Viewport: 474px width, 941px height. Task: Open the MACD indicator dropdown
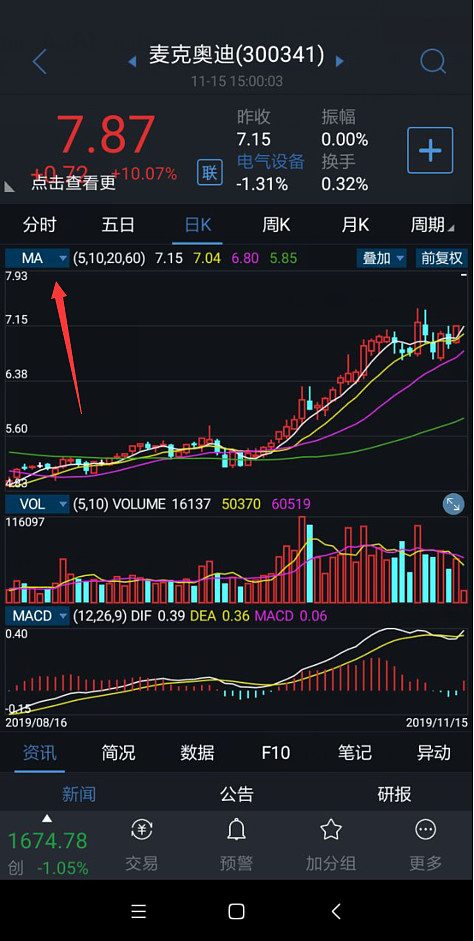tap(37, 616)
